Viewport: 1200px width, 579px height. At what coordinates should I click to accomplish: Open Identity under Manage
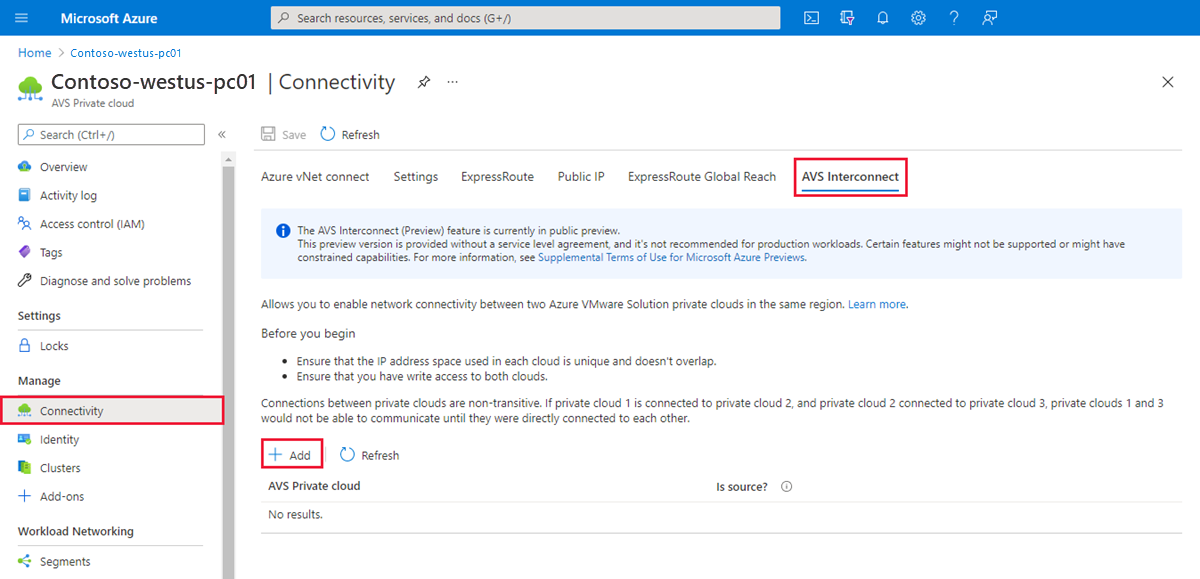pyautogui.click(x=59, y=439)
